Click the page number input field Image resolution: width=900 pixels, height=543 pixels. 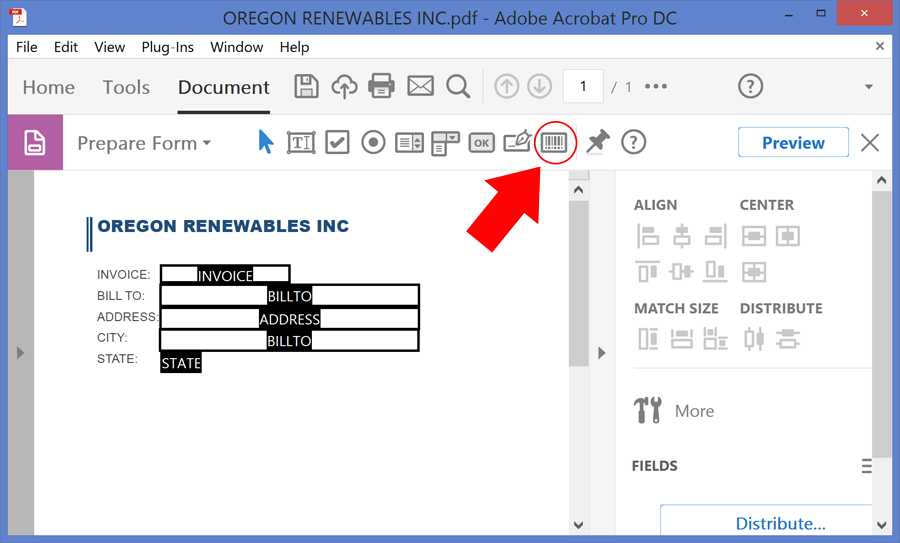coord(583,87)
